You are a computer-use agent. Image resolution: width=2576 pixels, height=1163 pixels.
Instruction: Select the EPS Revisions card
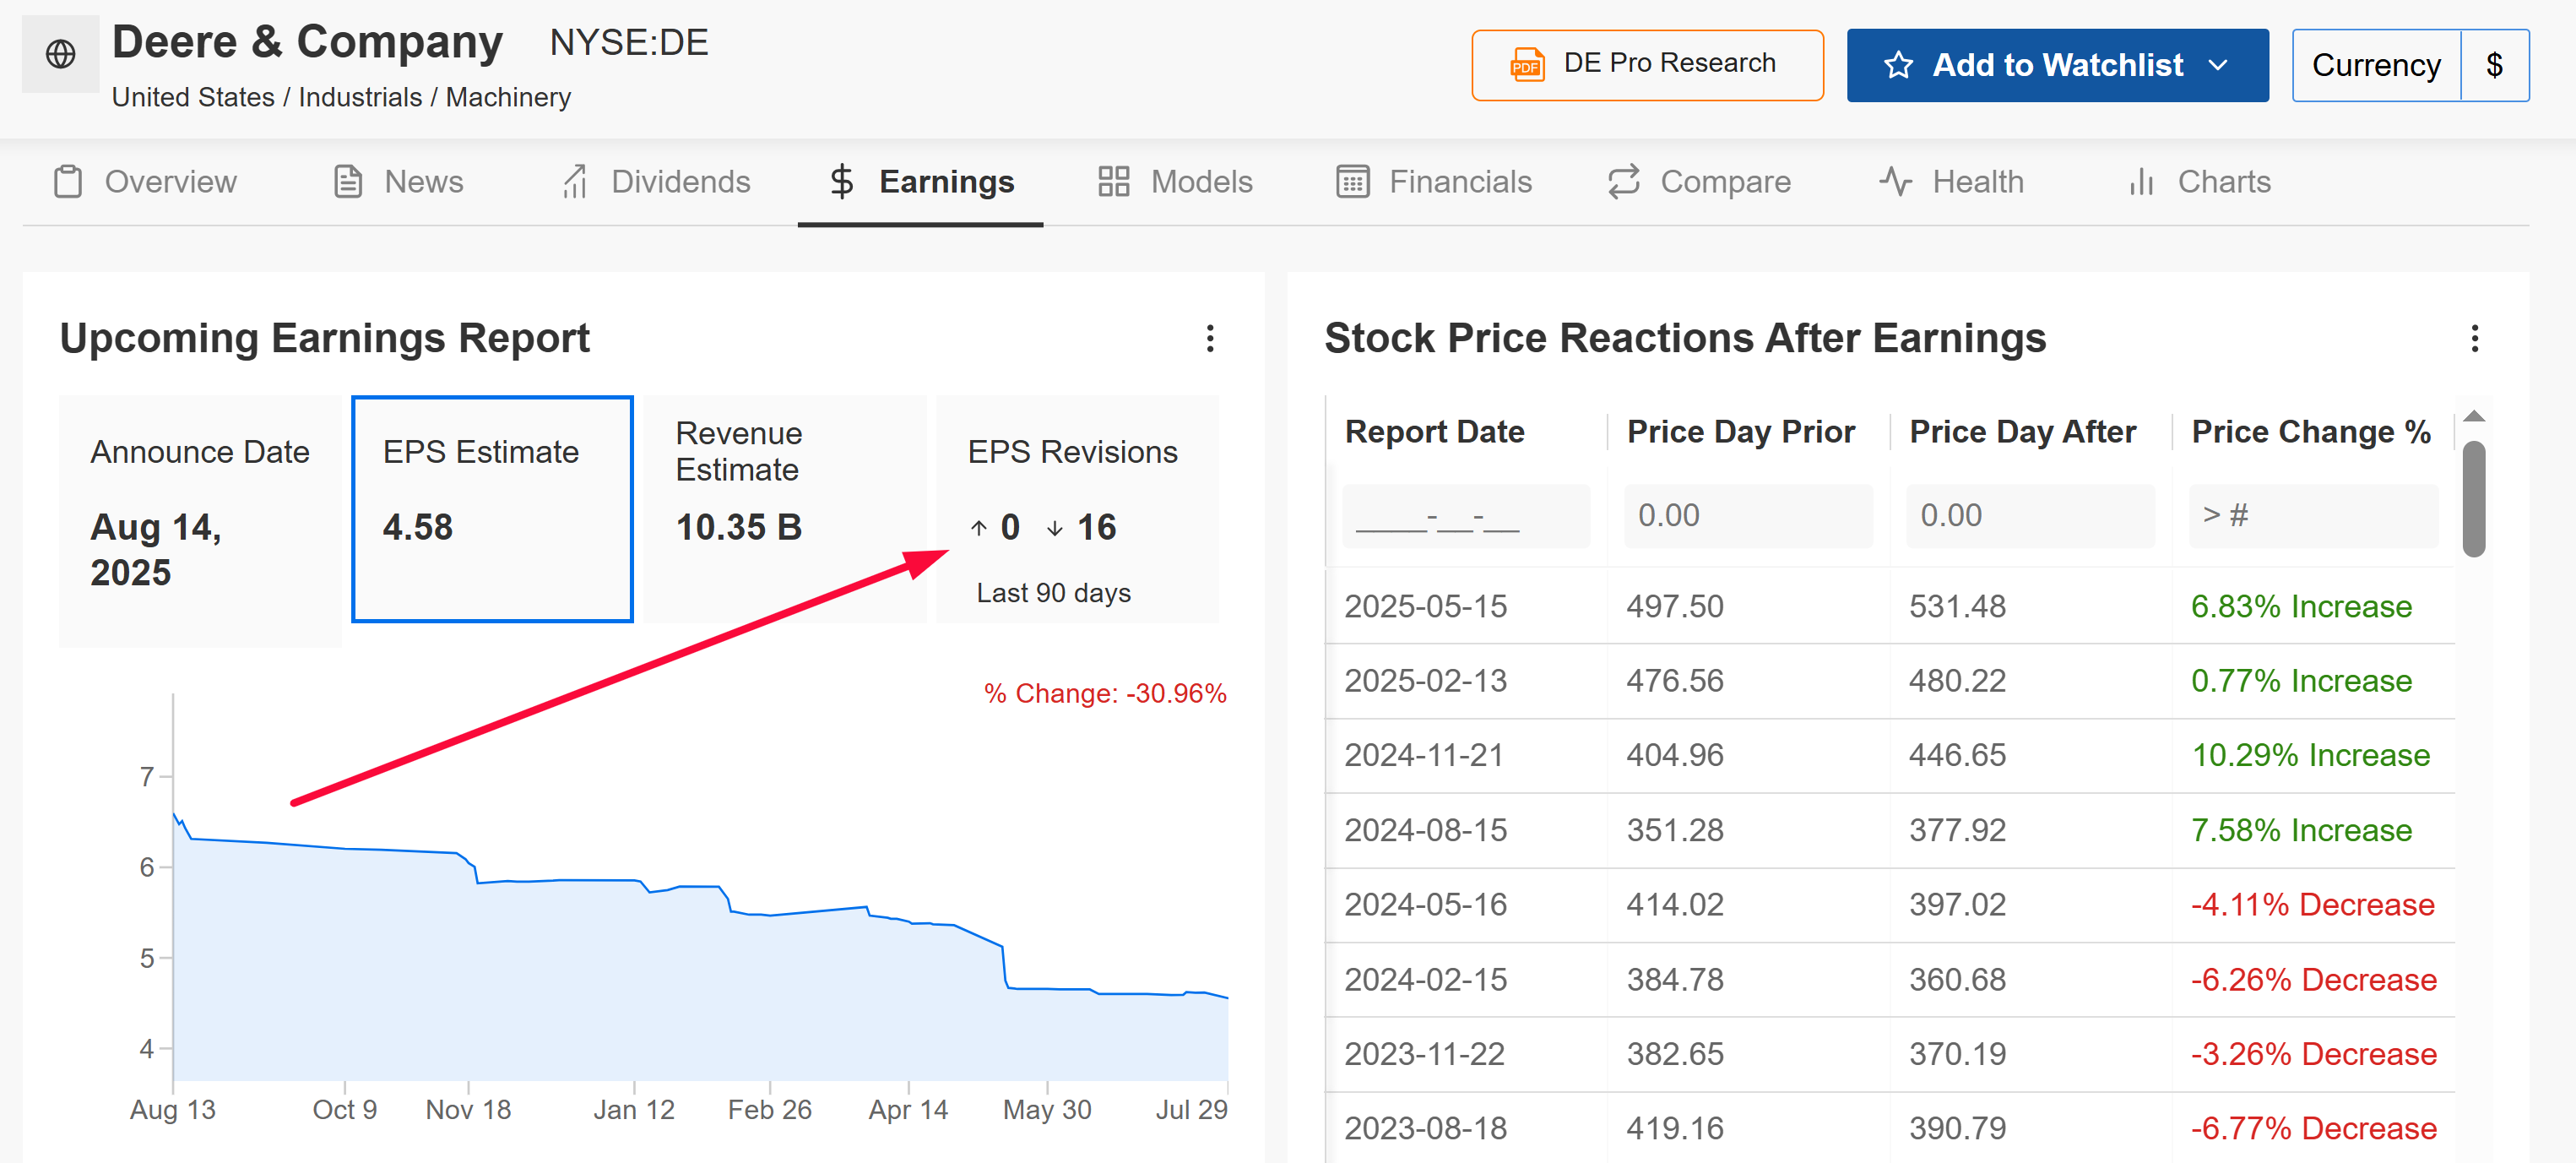(1077, 509)
